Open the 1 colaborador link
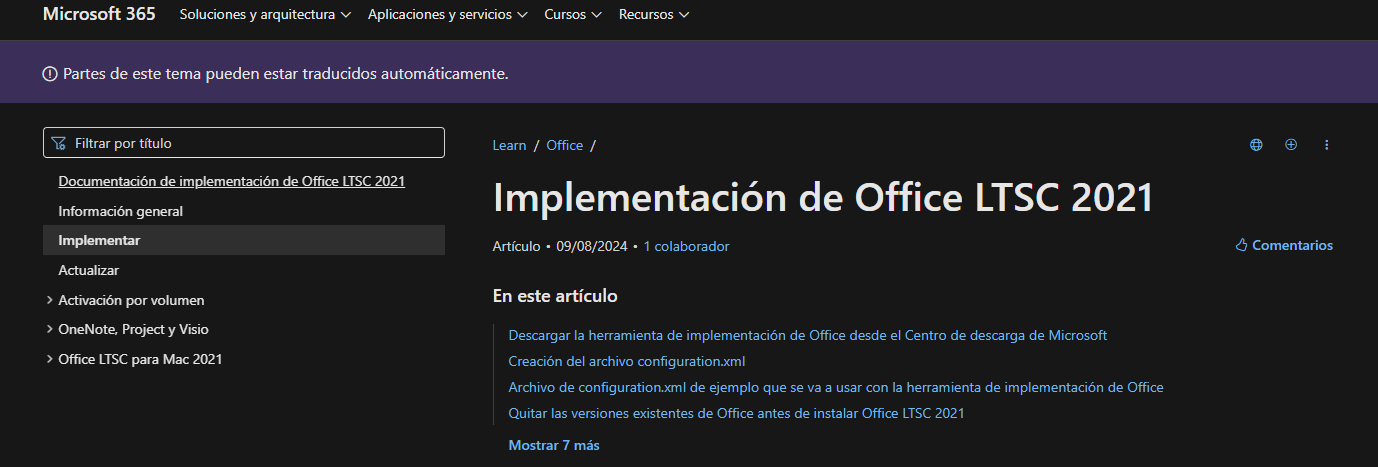 click(x=686, y=246)
